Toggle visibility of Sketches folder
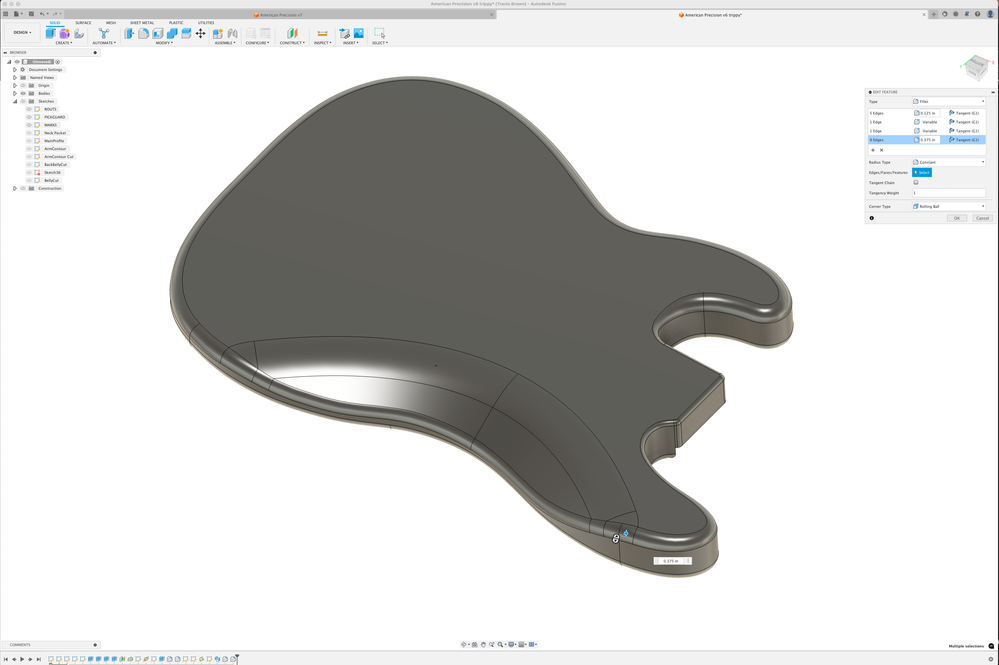The width and height of the screenshot is (999, 665). pos(23,101)
